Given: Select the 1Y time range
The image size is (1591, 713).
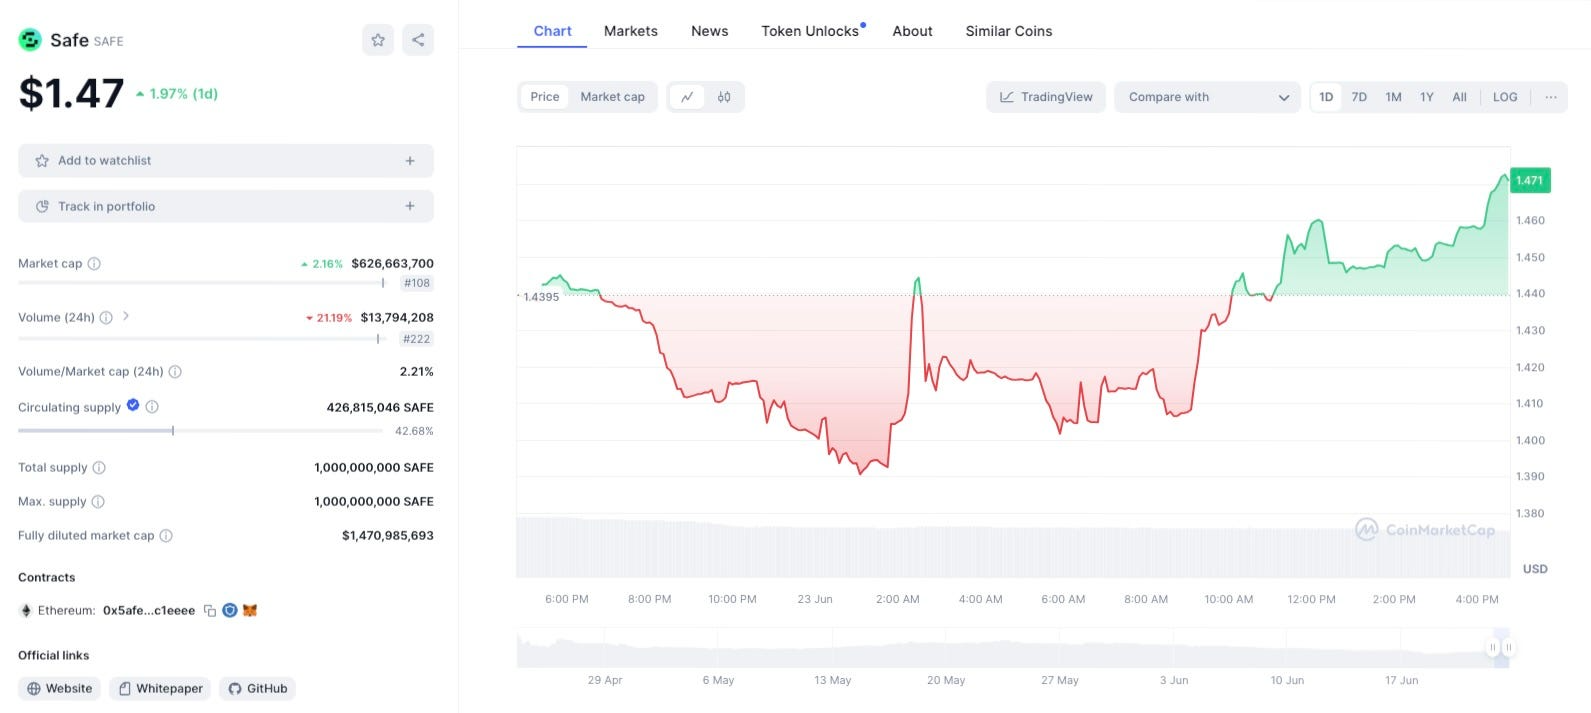Looking at the screenshot, I should click(x=1427, y=97).
